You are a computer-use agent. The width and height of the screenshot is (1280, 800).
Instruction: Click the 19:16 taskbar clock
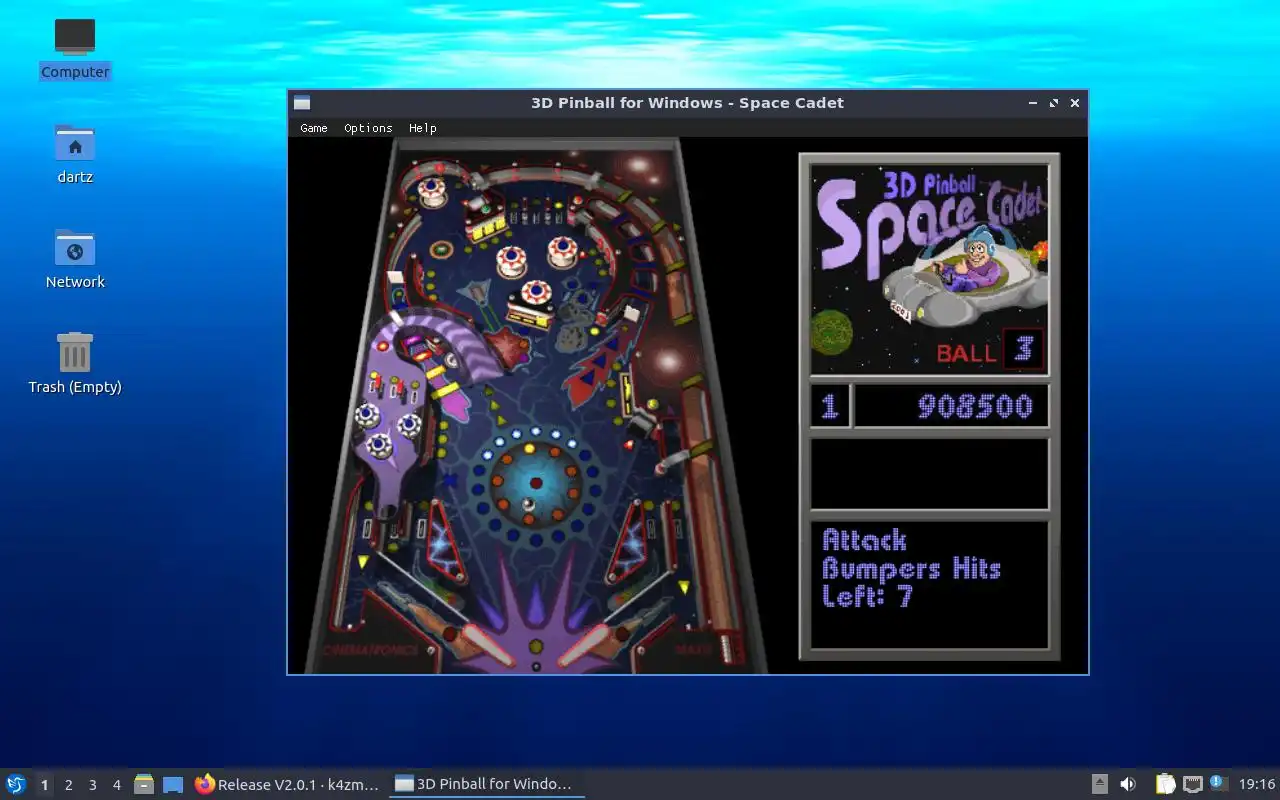pos(1257,784)
